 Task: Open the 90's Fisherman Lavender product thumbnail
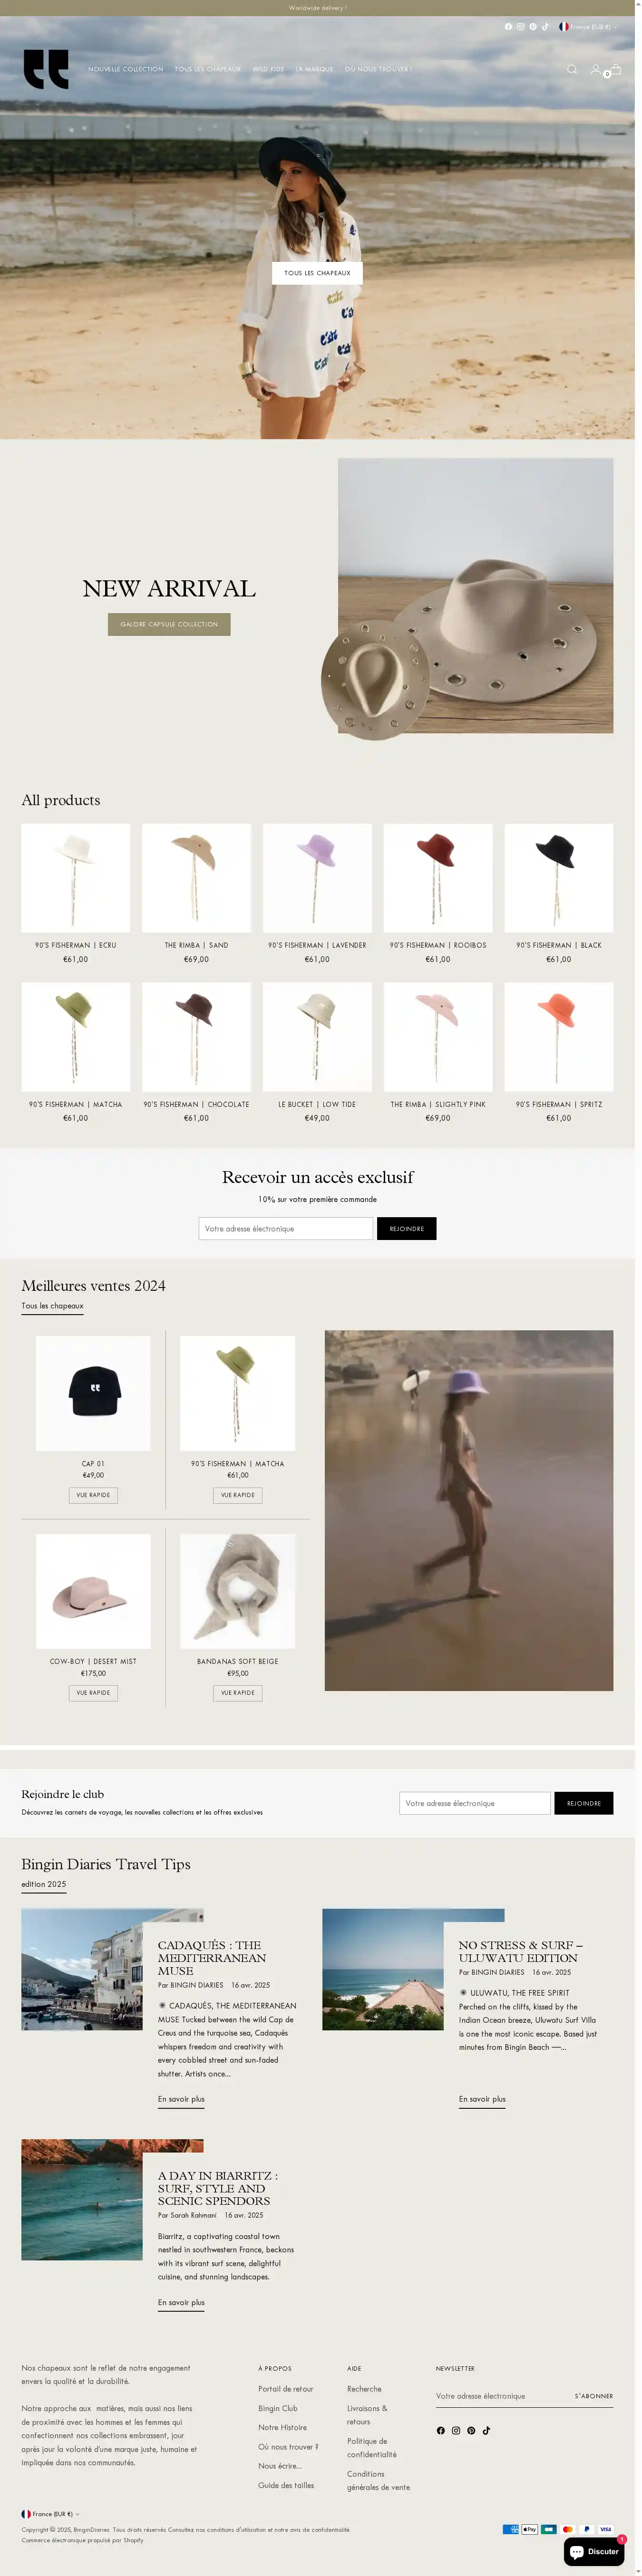pos(317,878)
